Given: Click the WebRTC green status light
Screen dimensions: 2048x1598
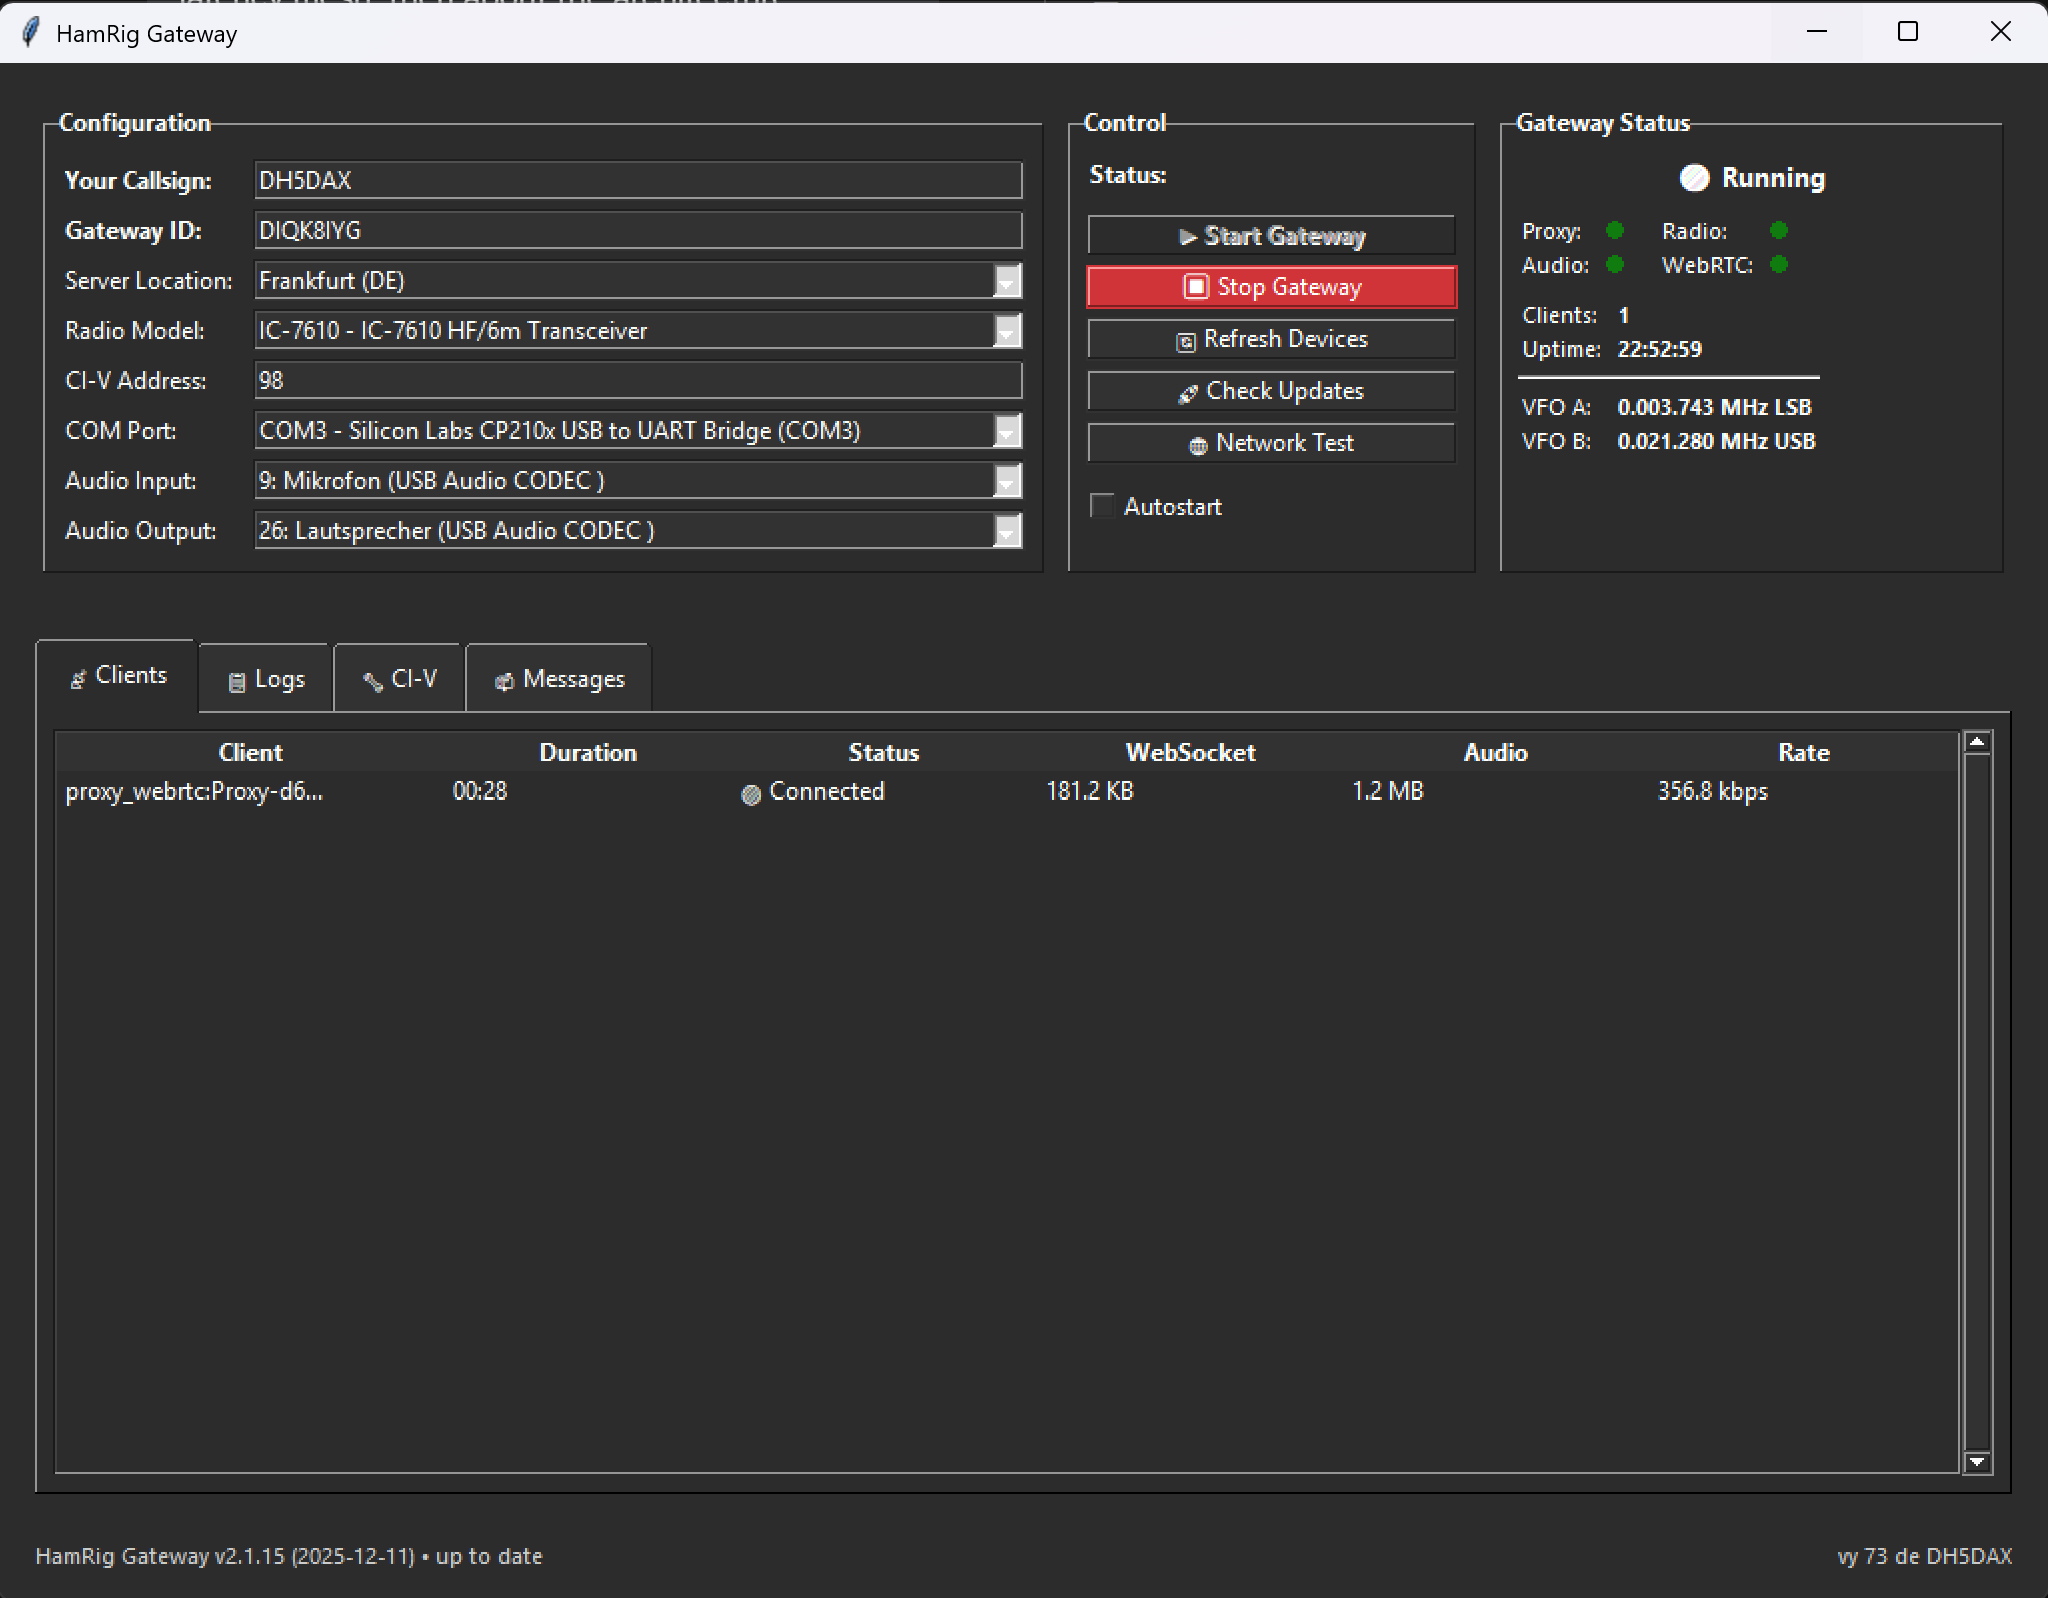Looking at the screenshot, I should pos(1779,266).
